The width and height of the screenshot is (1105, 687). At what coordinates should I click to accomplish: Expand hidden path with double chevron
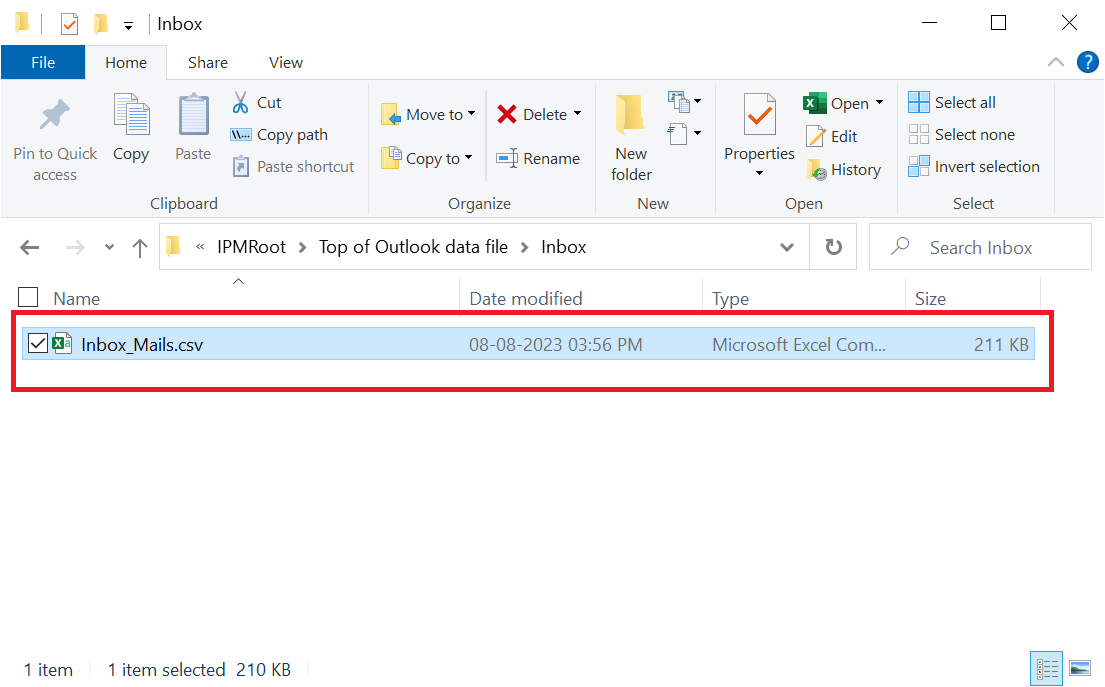tap(200, 247)
